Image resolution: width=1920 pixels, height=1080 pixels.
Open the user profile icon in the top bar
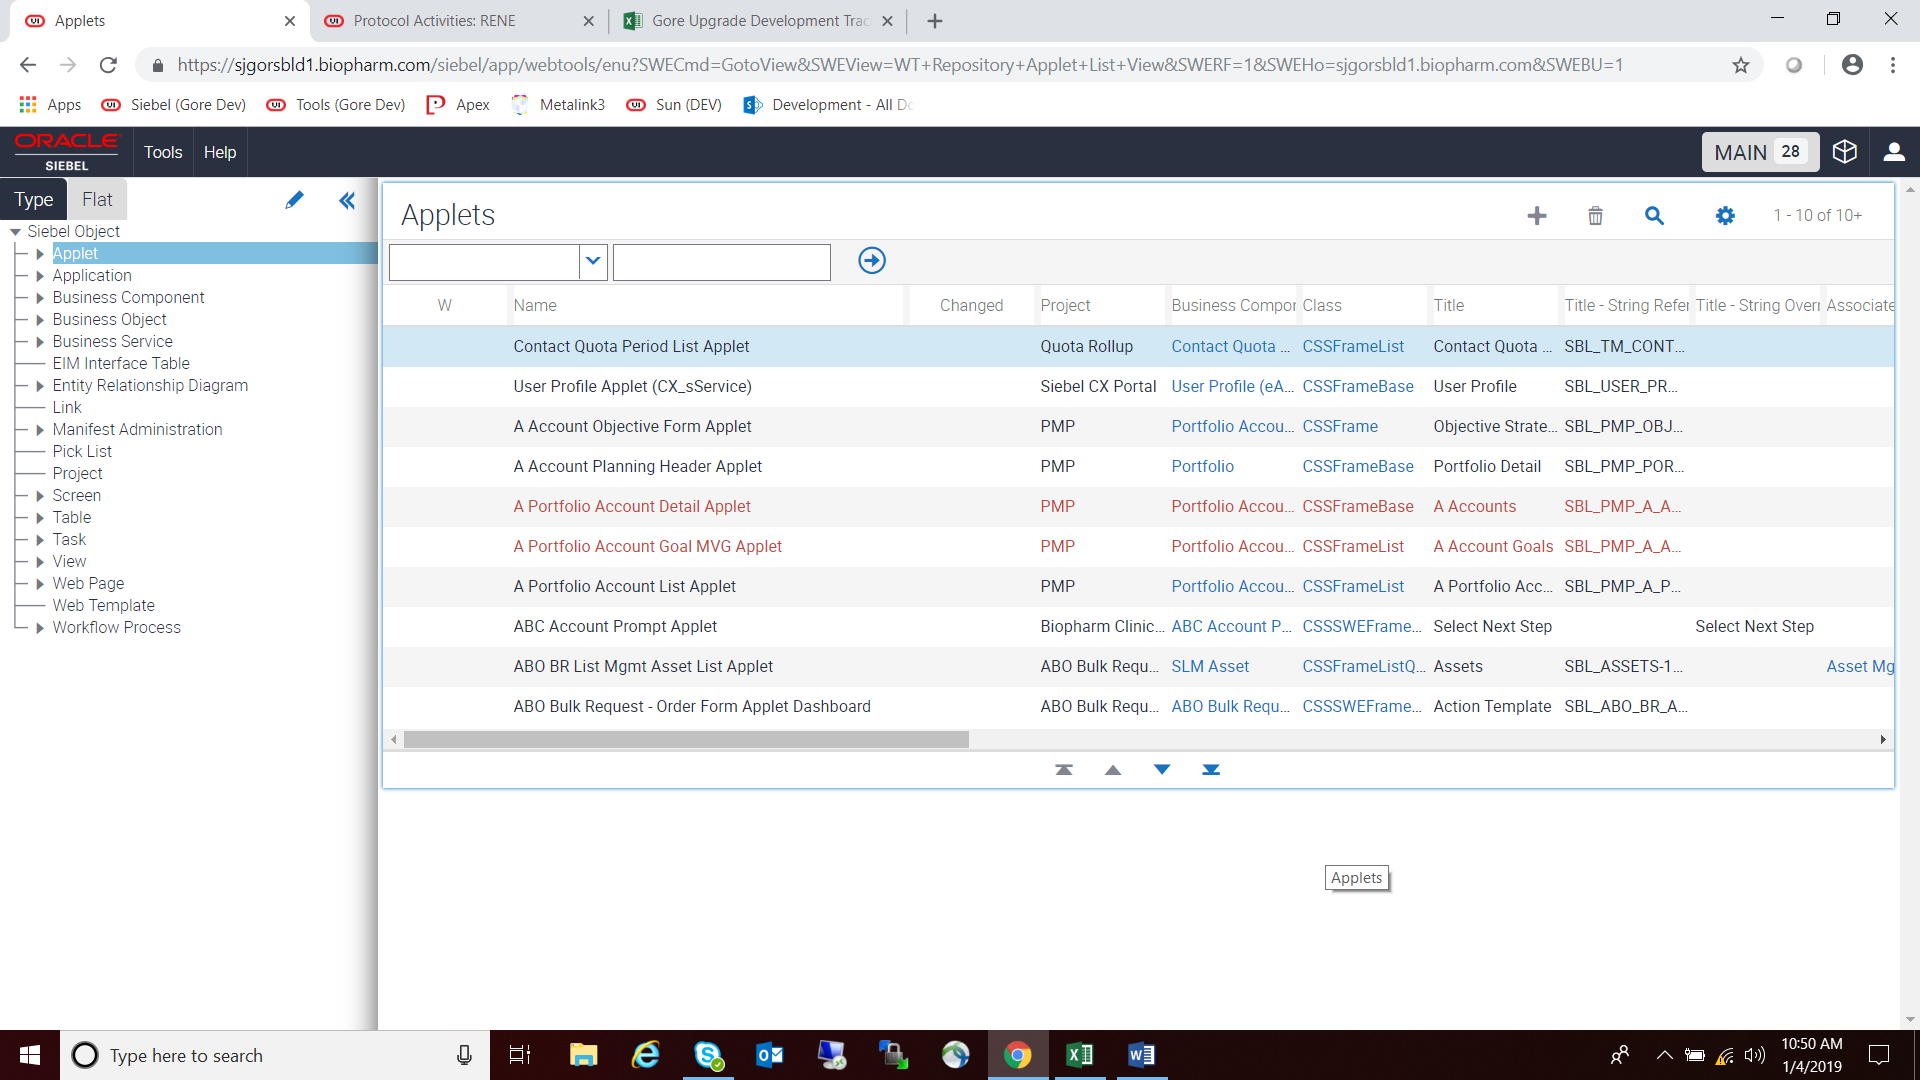(x=1896, y=151)
